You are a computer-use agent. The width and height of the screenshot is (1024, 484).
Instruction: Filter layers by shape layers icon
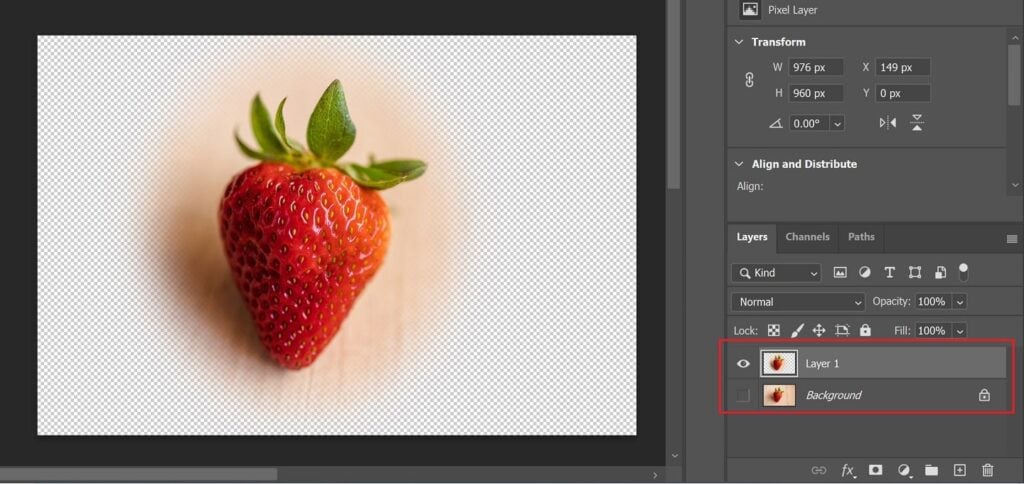[914, 272]
